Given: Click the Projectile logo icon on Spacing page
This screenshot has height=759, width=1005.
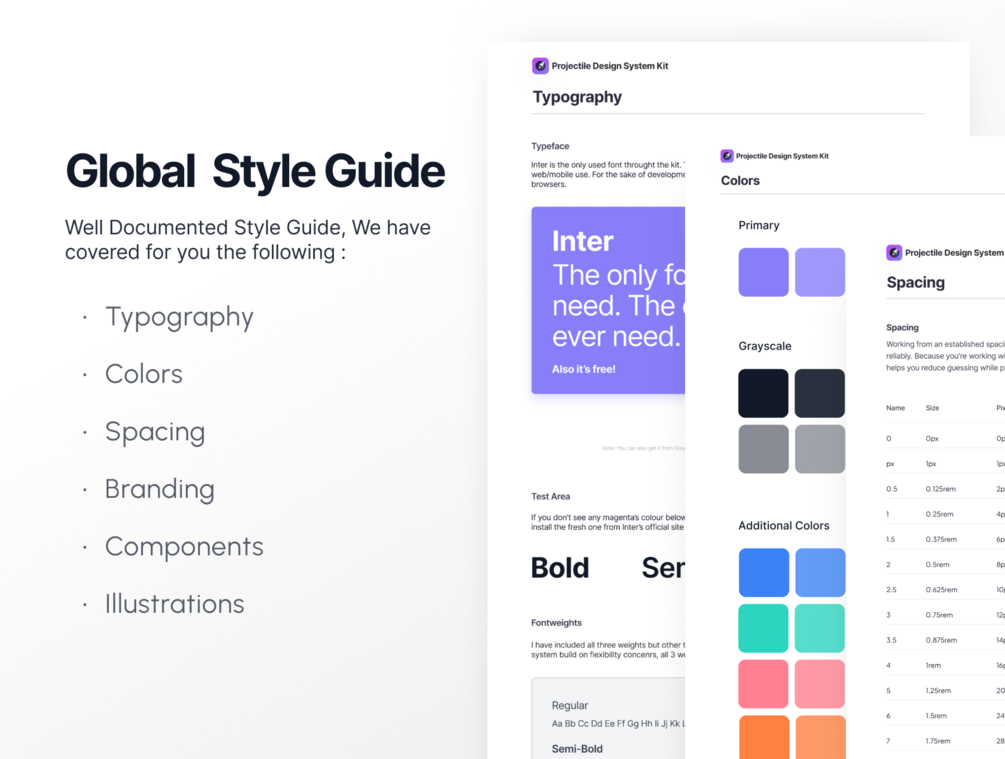Looking at the screenshot, I should pos(894,253).
